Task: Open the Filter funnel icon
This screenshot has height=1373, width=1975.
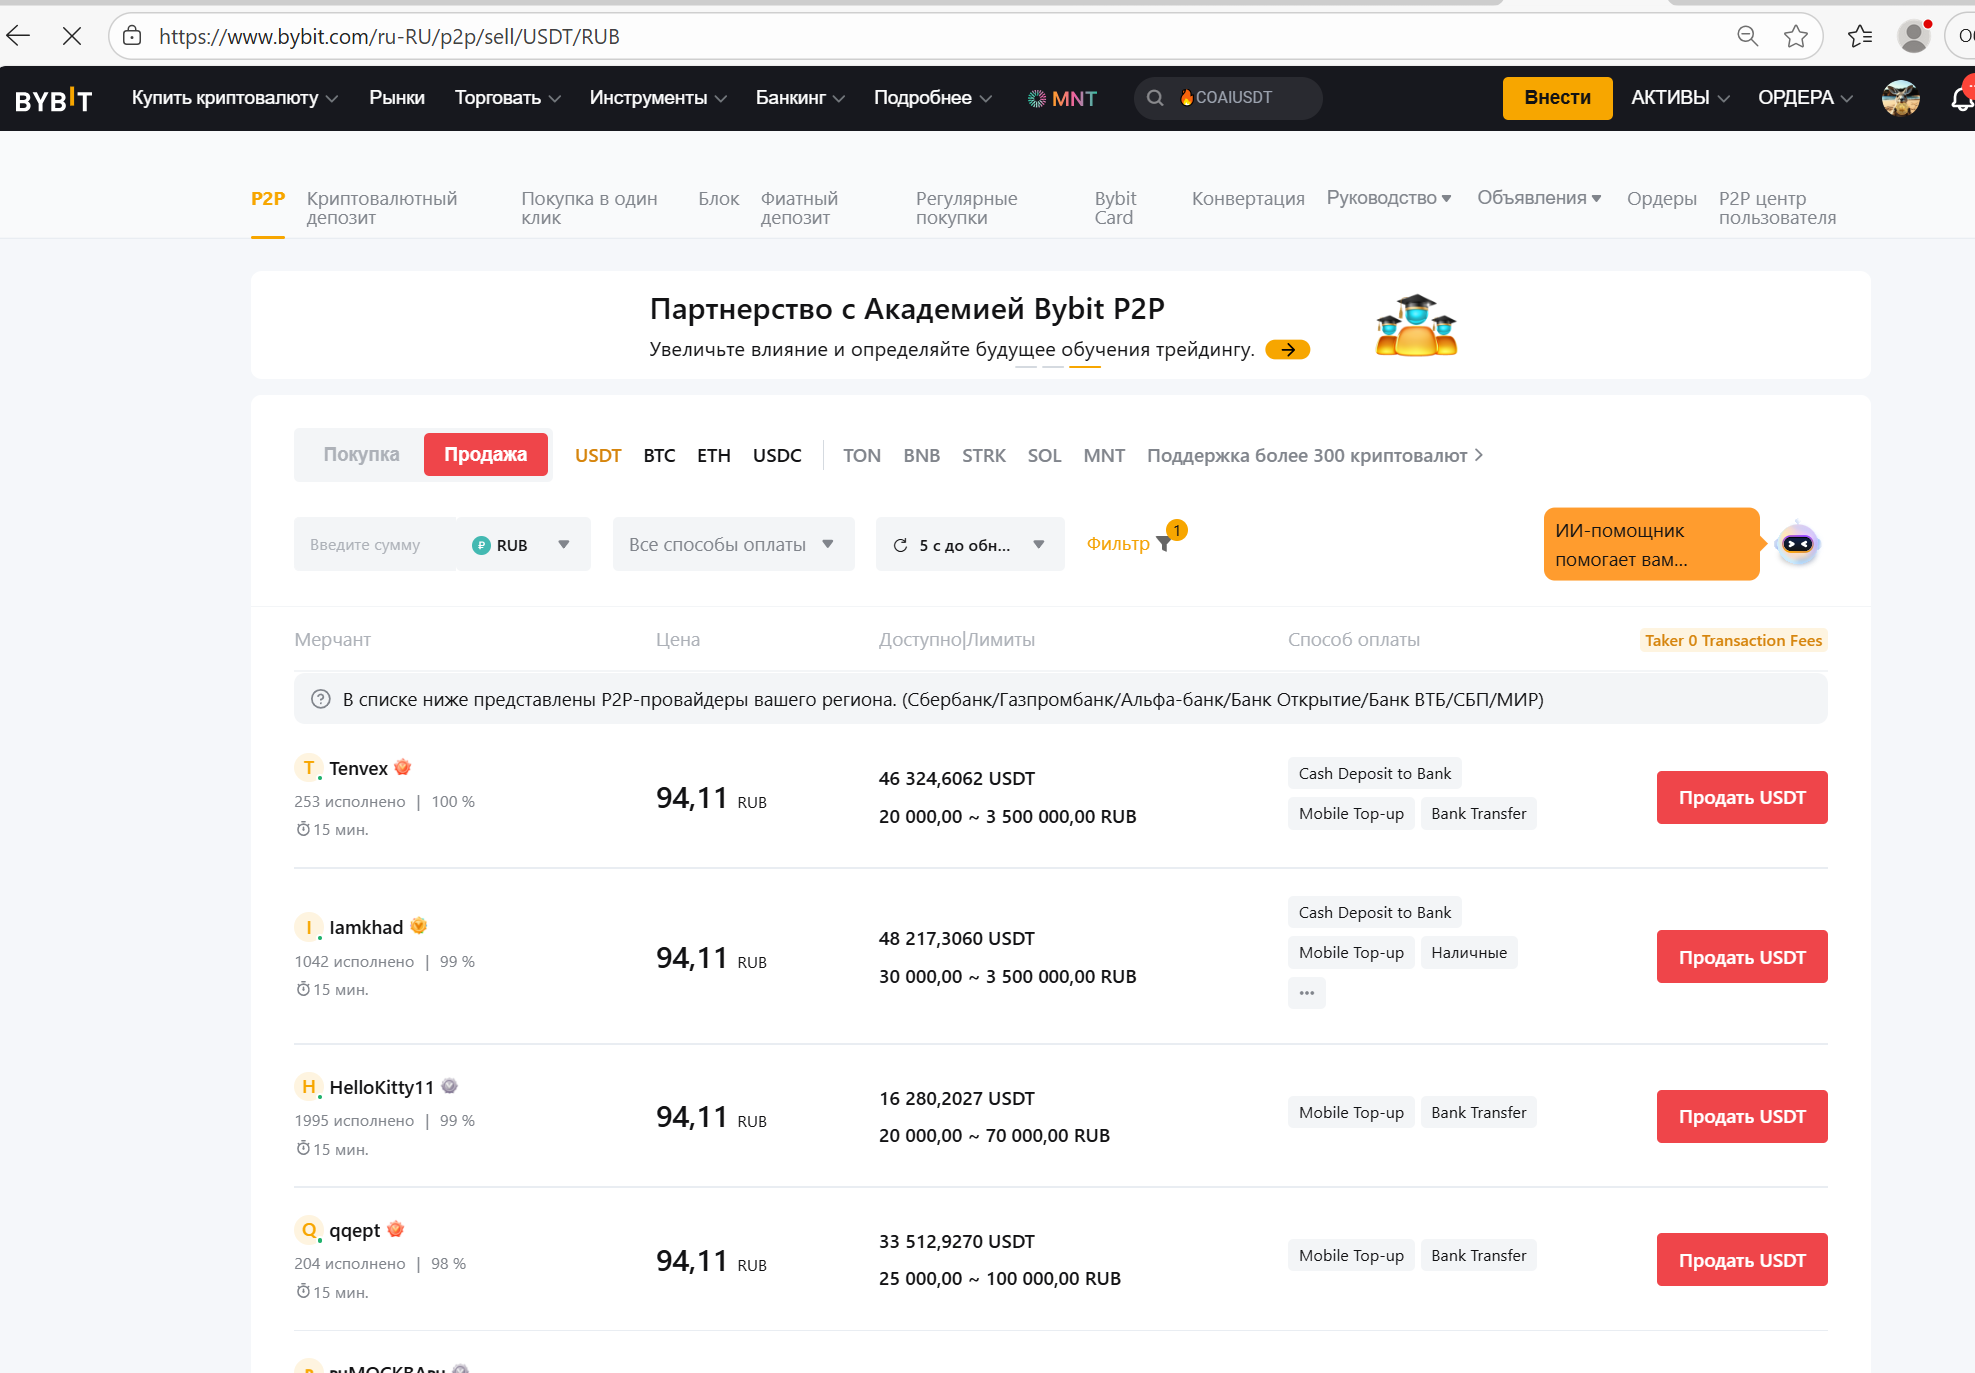Action: [1164, 543]
